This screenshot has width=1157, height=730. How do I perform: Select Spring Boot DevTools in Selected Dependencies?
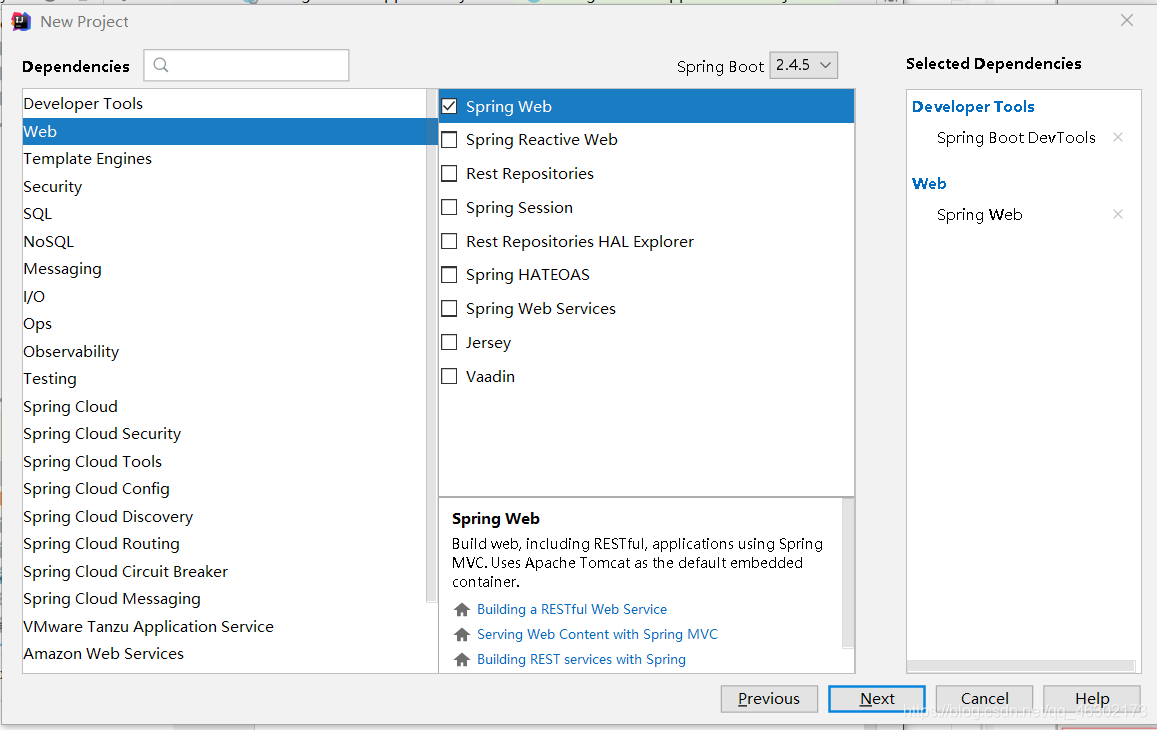coord(1016,138)
